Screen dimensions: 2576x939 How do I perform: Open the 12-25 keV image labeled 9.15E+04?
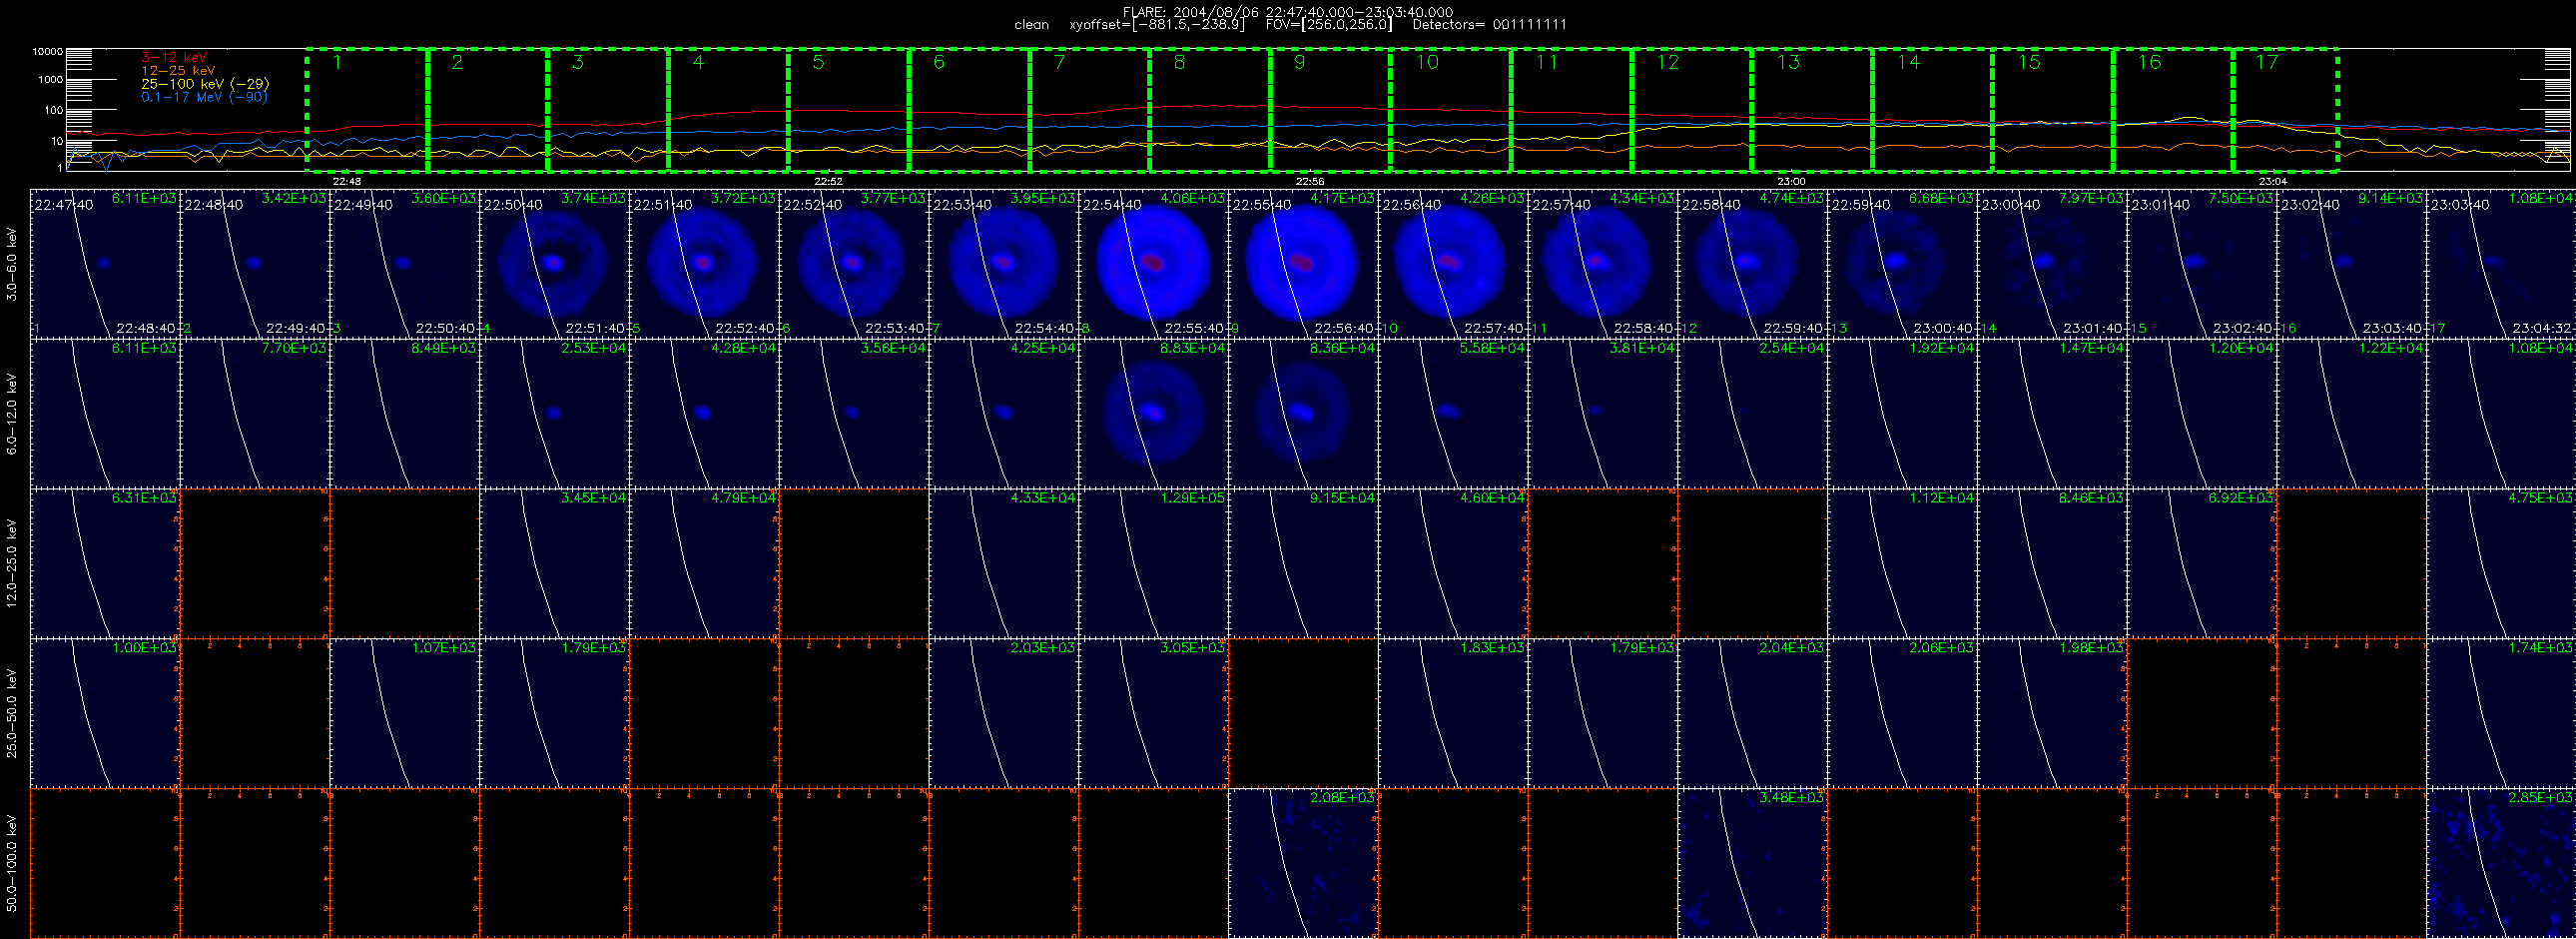(1303, 563)
